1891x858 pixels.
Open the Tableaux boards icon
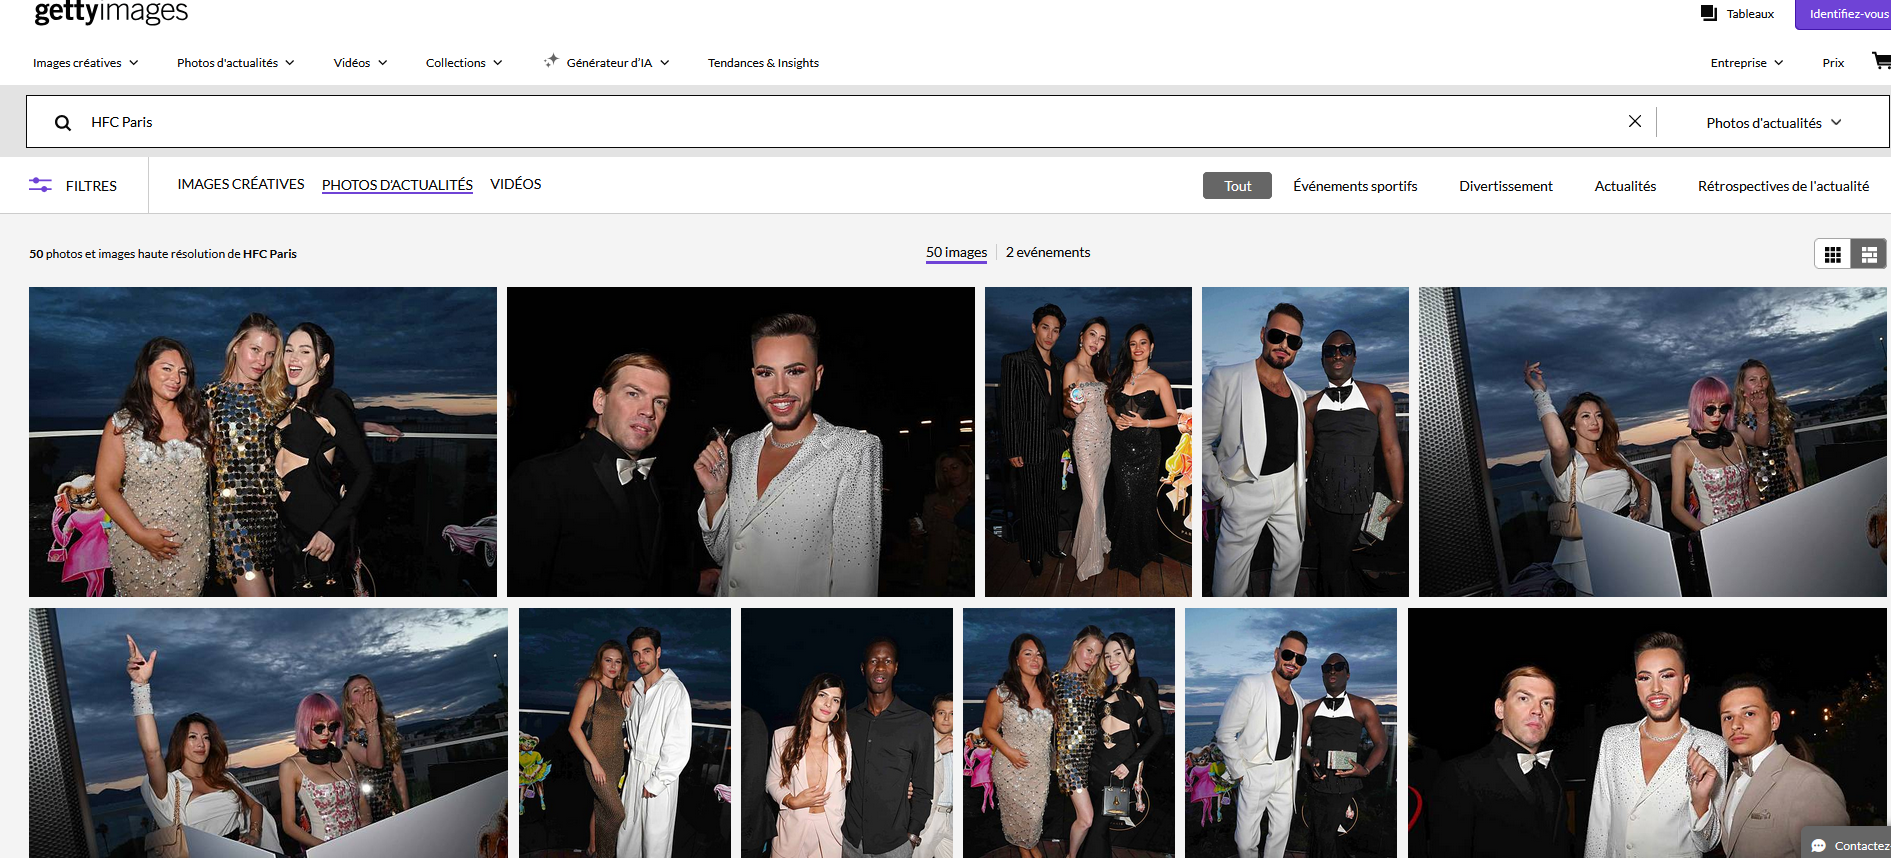click(1709, 13)
